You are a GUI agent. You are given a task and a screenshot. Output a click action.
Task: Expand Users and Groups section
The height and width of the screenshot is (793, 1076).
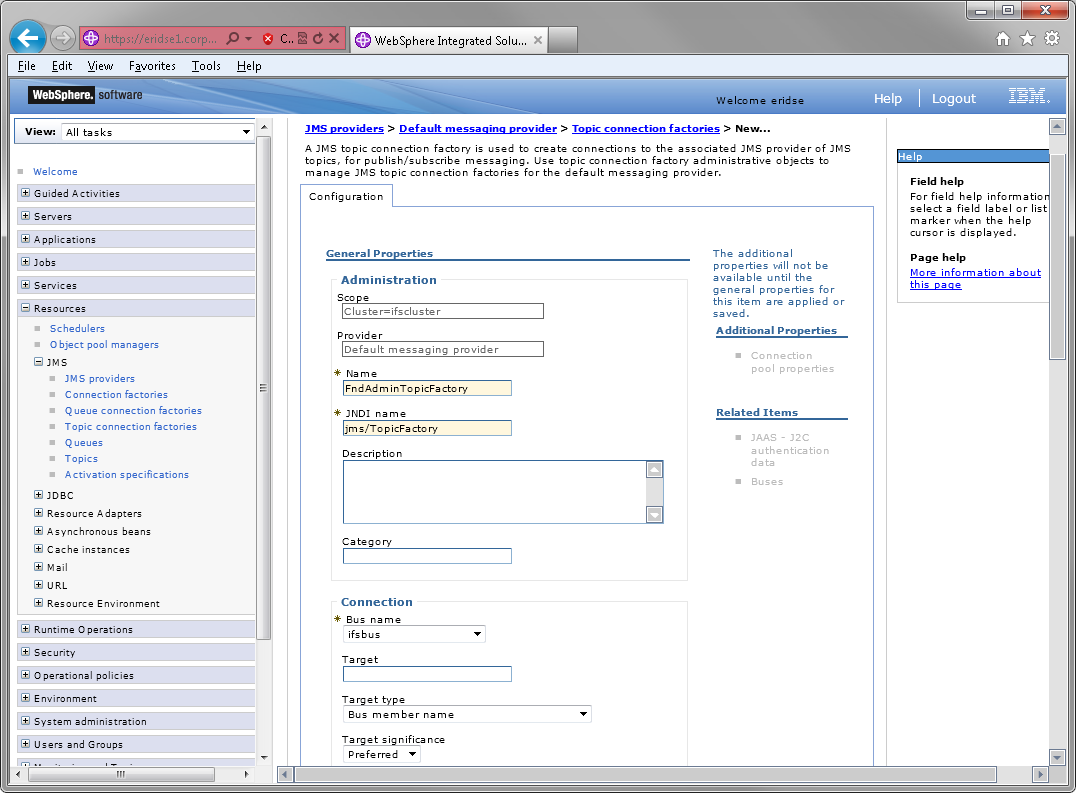tap(25, 744)
